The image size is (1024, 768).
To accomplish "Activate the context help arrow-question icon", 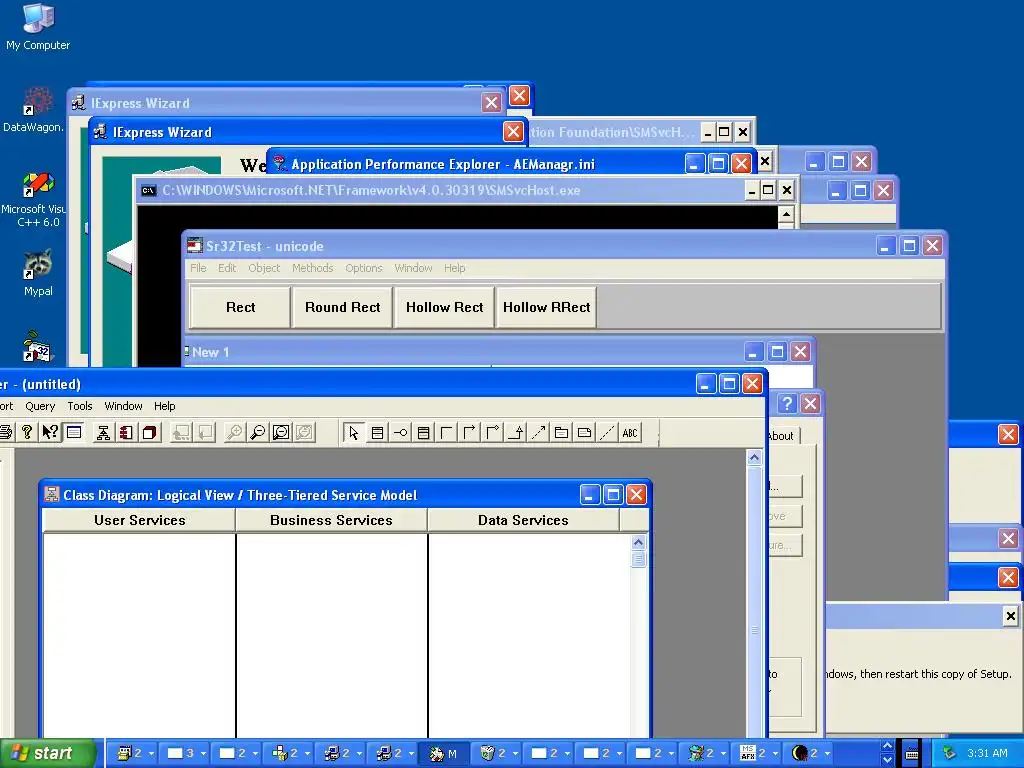I will [50, 432].
